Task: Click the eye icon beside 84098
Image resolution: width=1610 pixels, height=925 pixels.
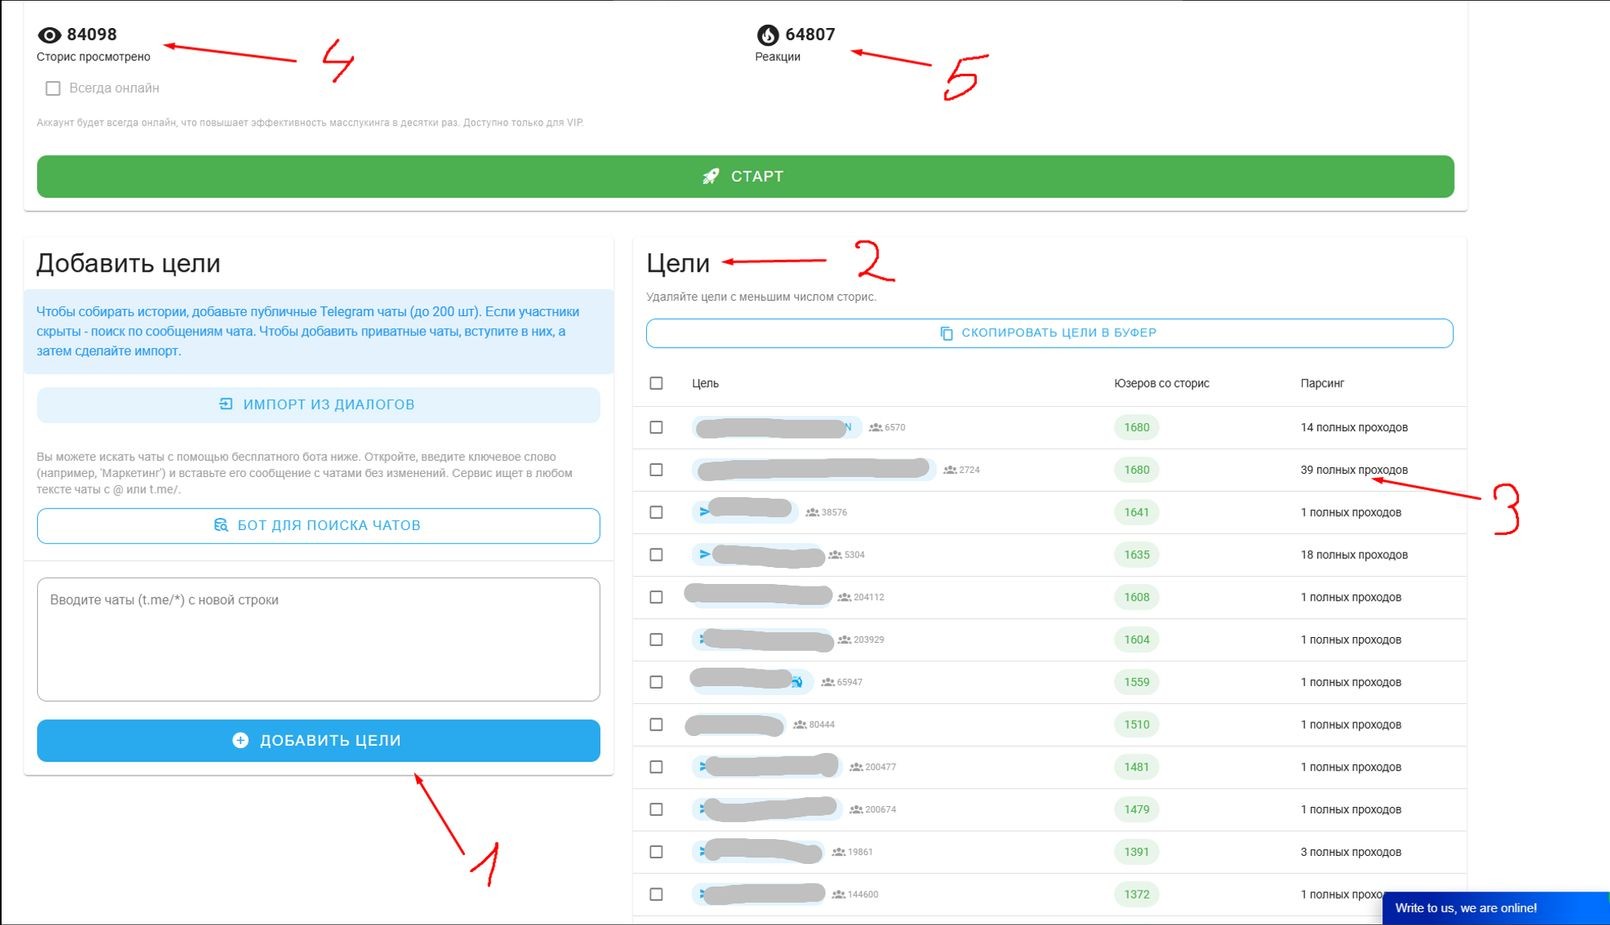Action: coord(49,35)
